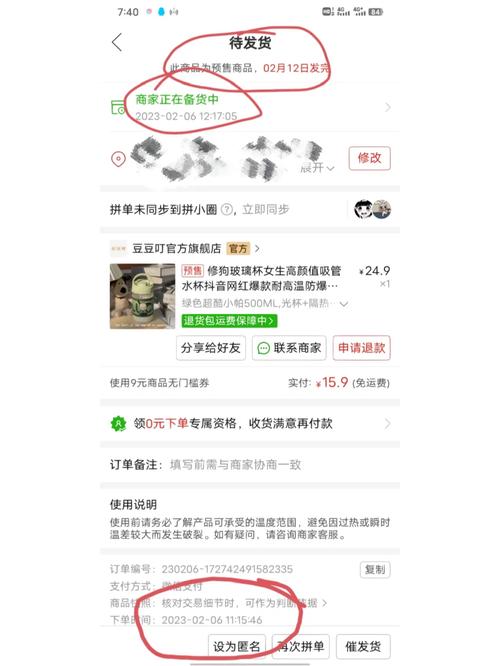The height and width of the screenshot is (666, 500).
Task: Click 申请退款 button
Action: click(362, 348)
